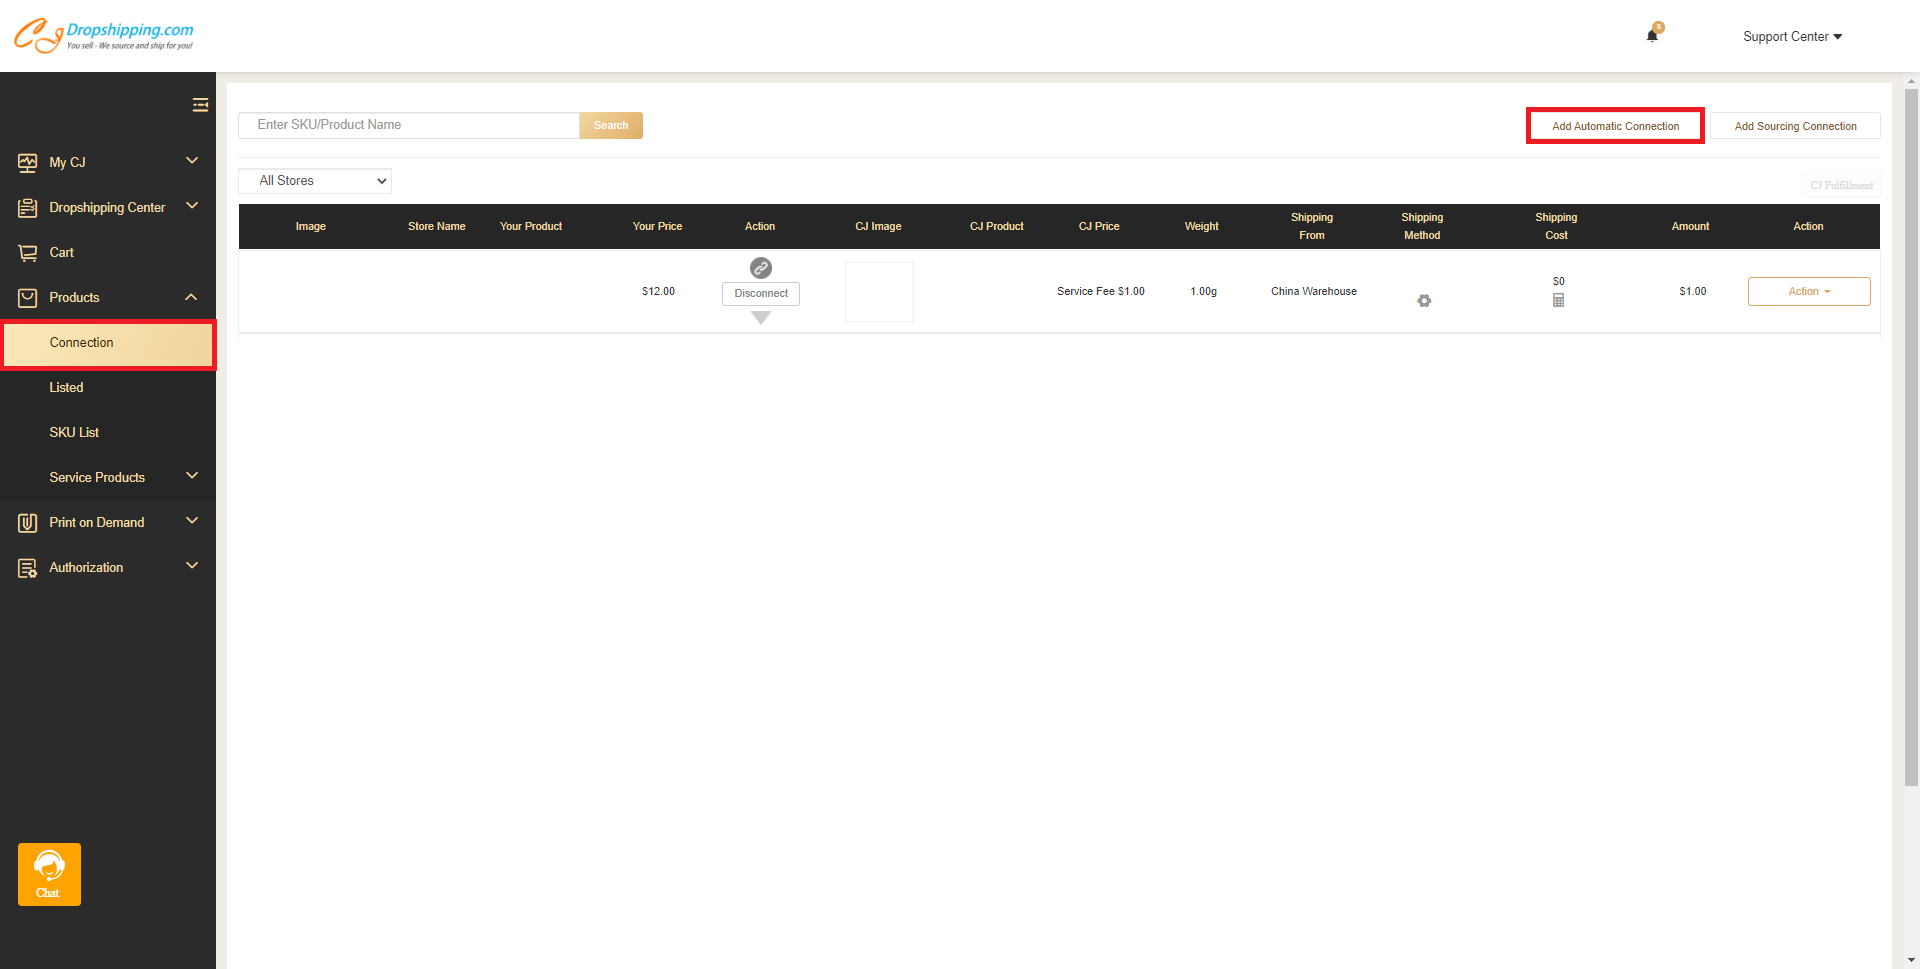Click the Enter SKU/Product Name field
Viewport: 1920px width, 969px height.
point(409,125)
